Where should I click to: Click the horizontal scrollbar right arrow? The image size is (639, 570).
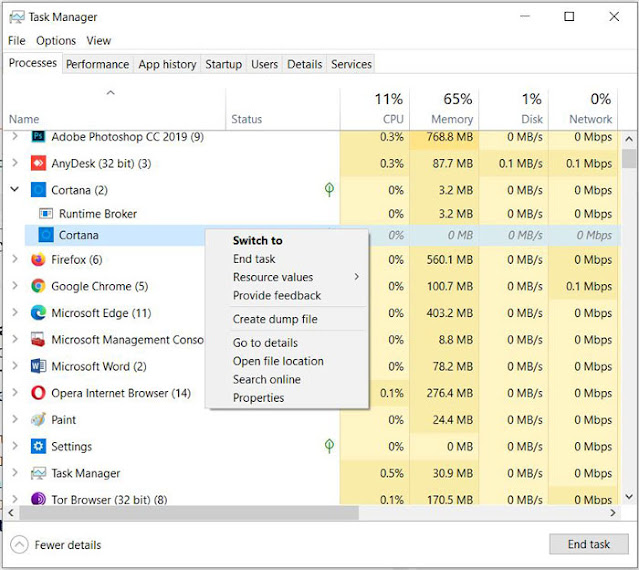pyautogui.click(x=613, y=513)
